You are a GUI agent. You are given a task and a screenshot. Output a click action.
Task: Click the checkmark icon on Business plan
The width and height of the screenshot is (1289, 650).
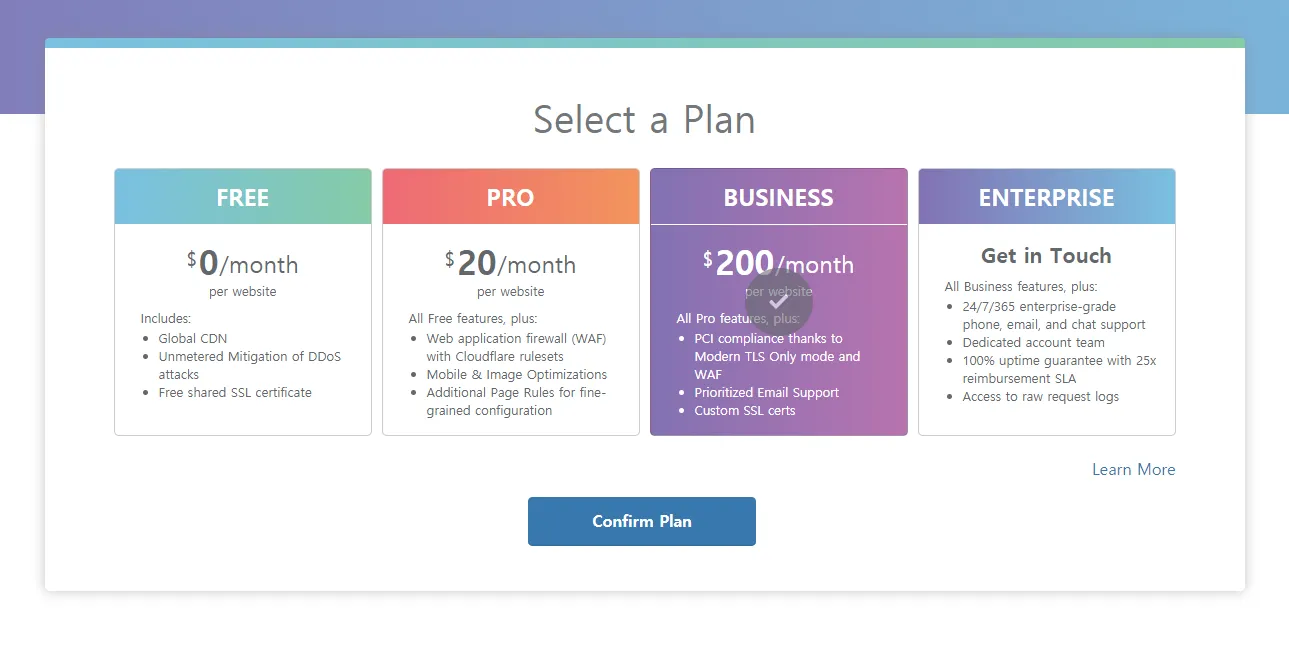(779, 301)
